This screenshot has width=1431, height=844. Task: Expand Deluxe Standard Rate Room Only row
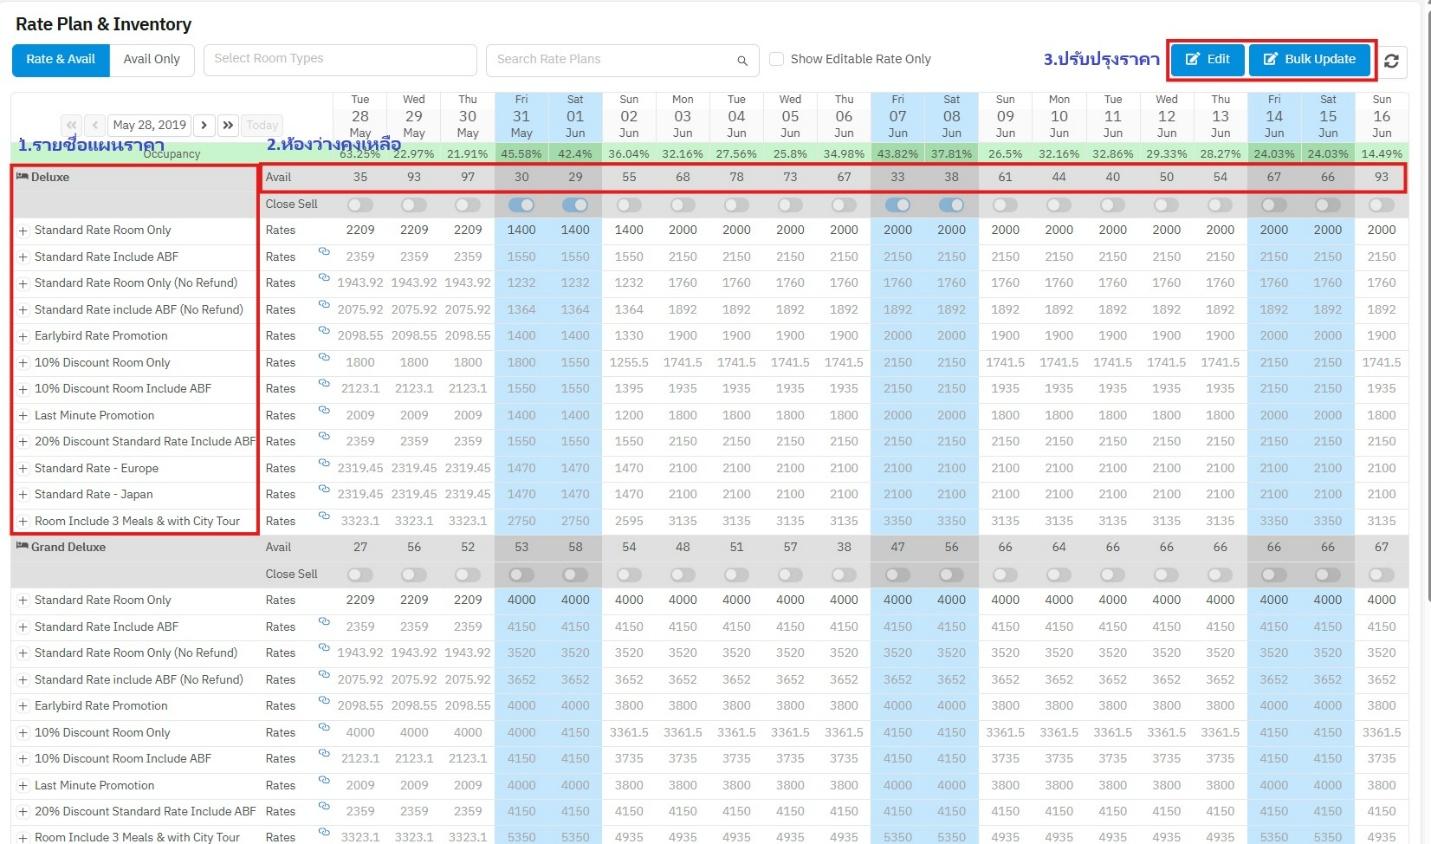[23, 231]
